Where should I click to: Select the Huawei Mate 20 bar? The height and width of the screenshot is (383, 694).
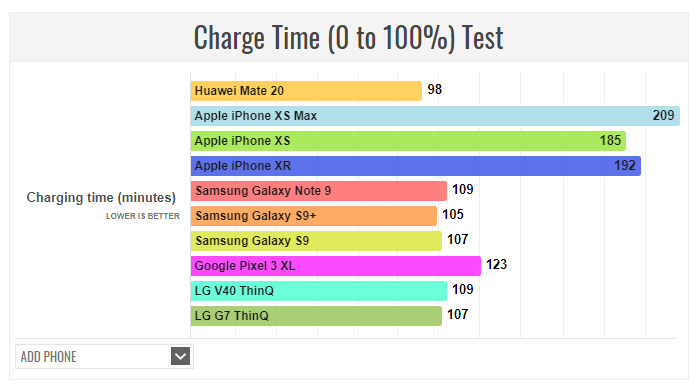tap(306, 91)
